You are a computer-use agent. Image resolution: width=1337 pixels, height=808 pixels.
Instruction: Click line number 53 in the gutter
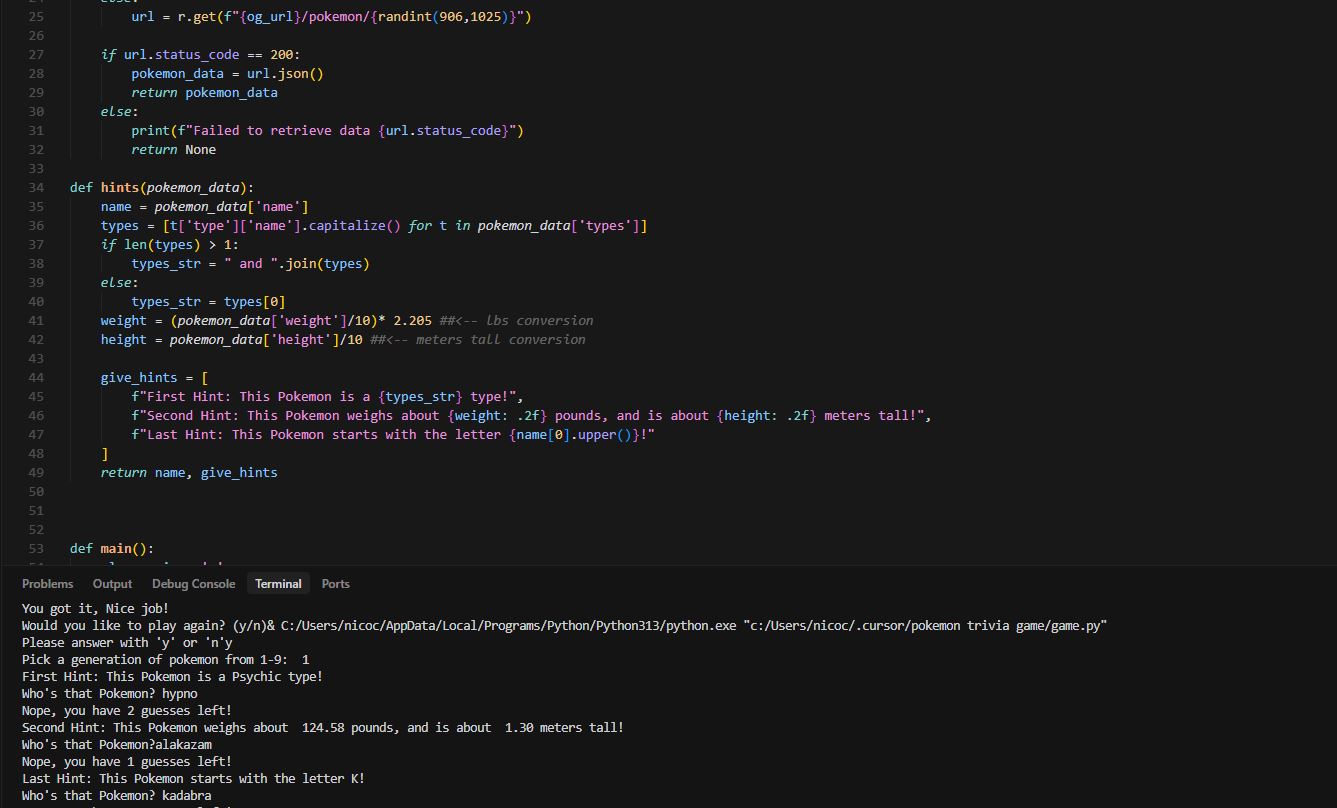36,549
